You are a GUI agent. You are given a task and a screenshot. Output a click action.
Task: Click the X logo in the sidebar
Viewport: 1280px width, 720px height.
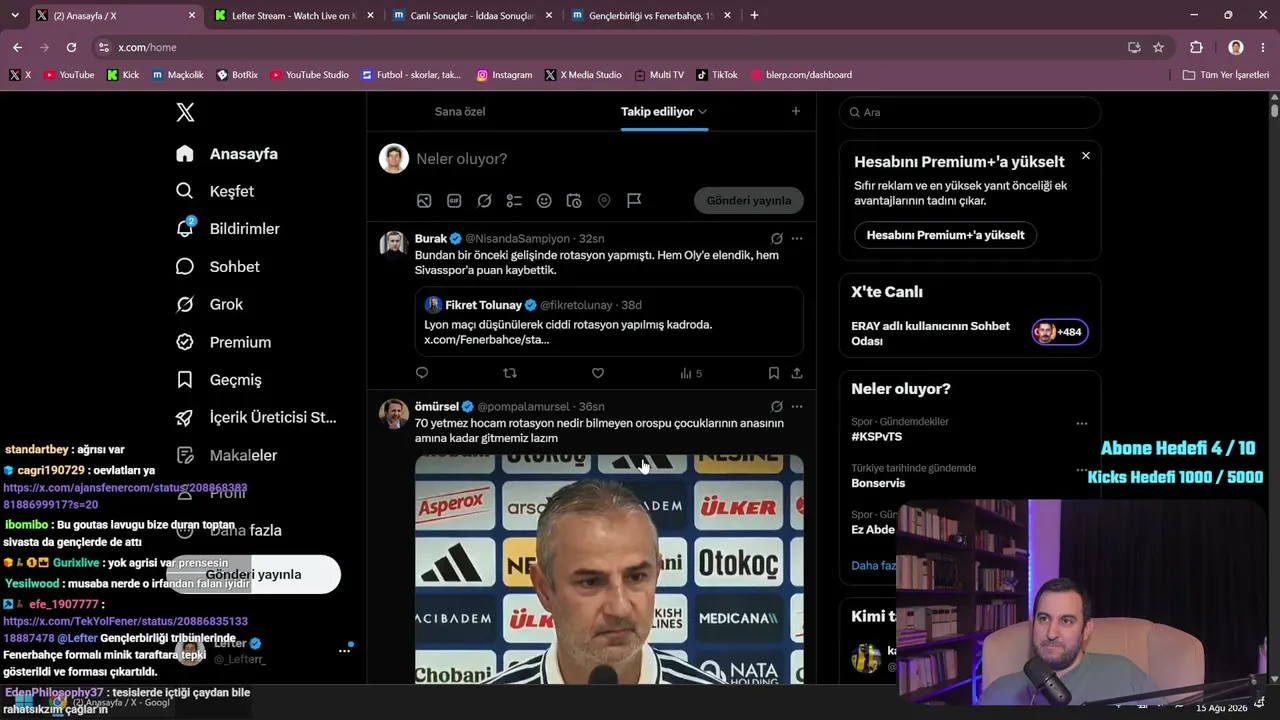(x=185, y=112)
